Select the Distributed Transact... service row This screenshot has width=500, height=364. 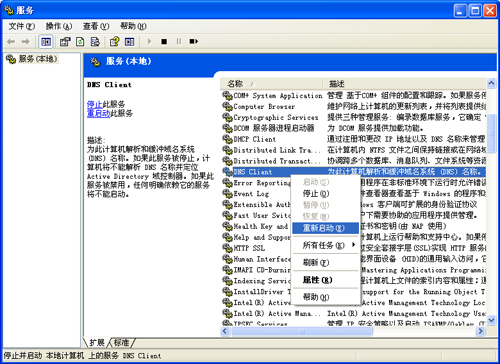[354, 161]
